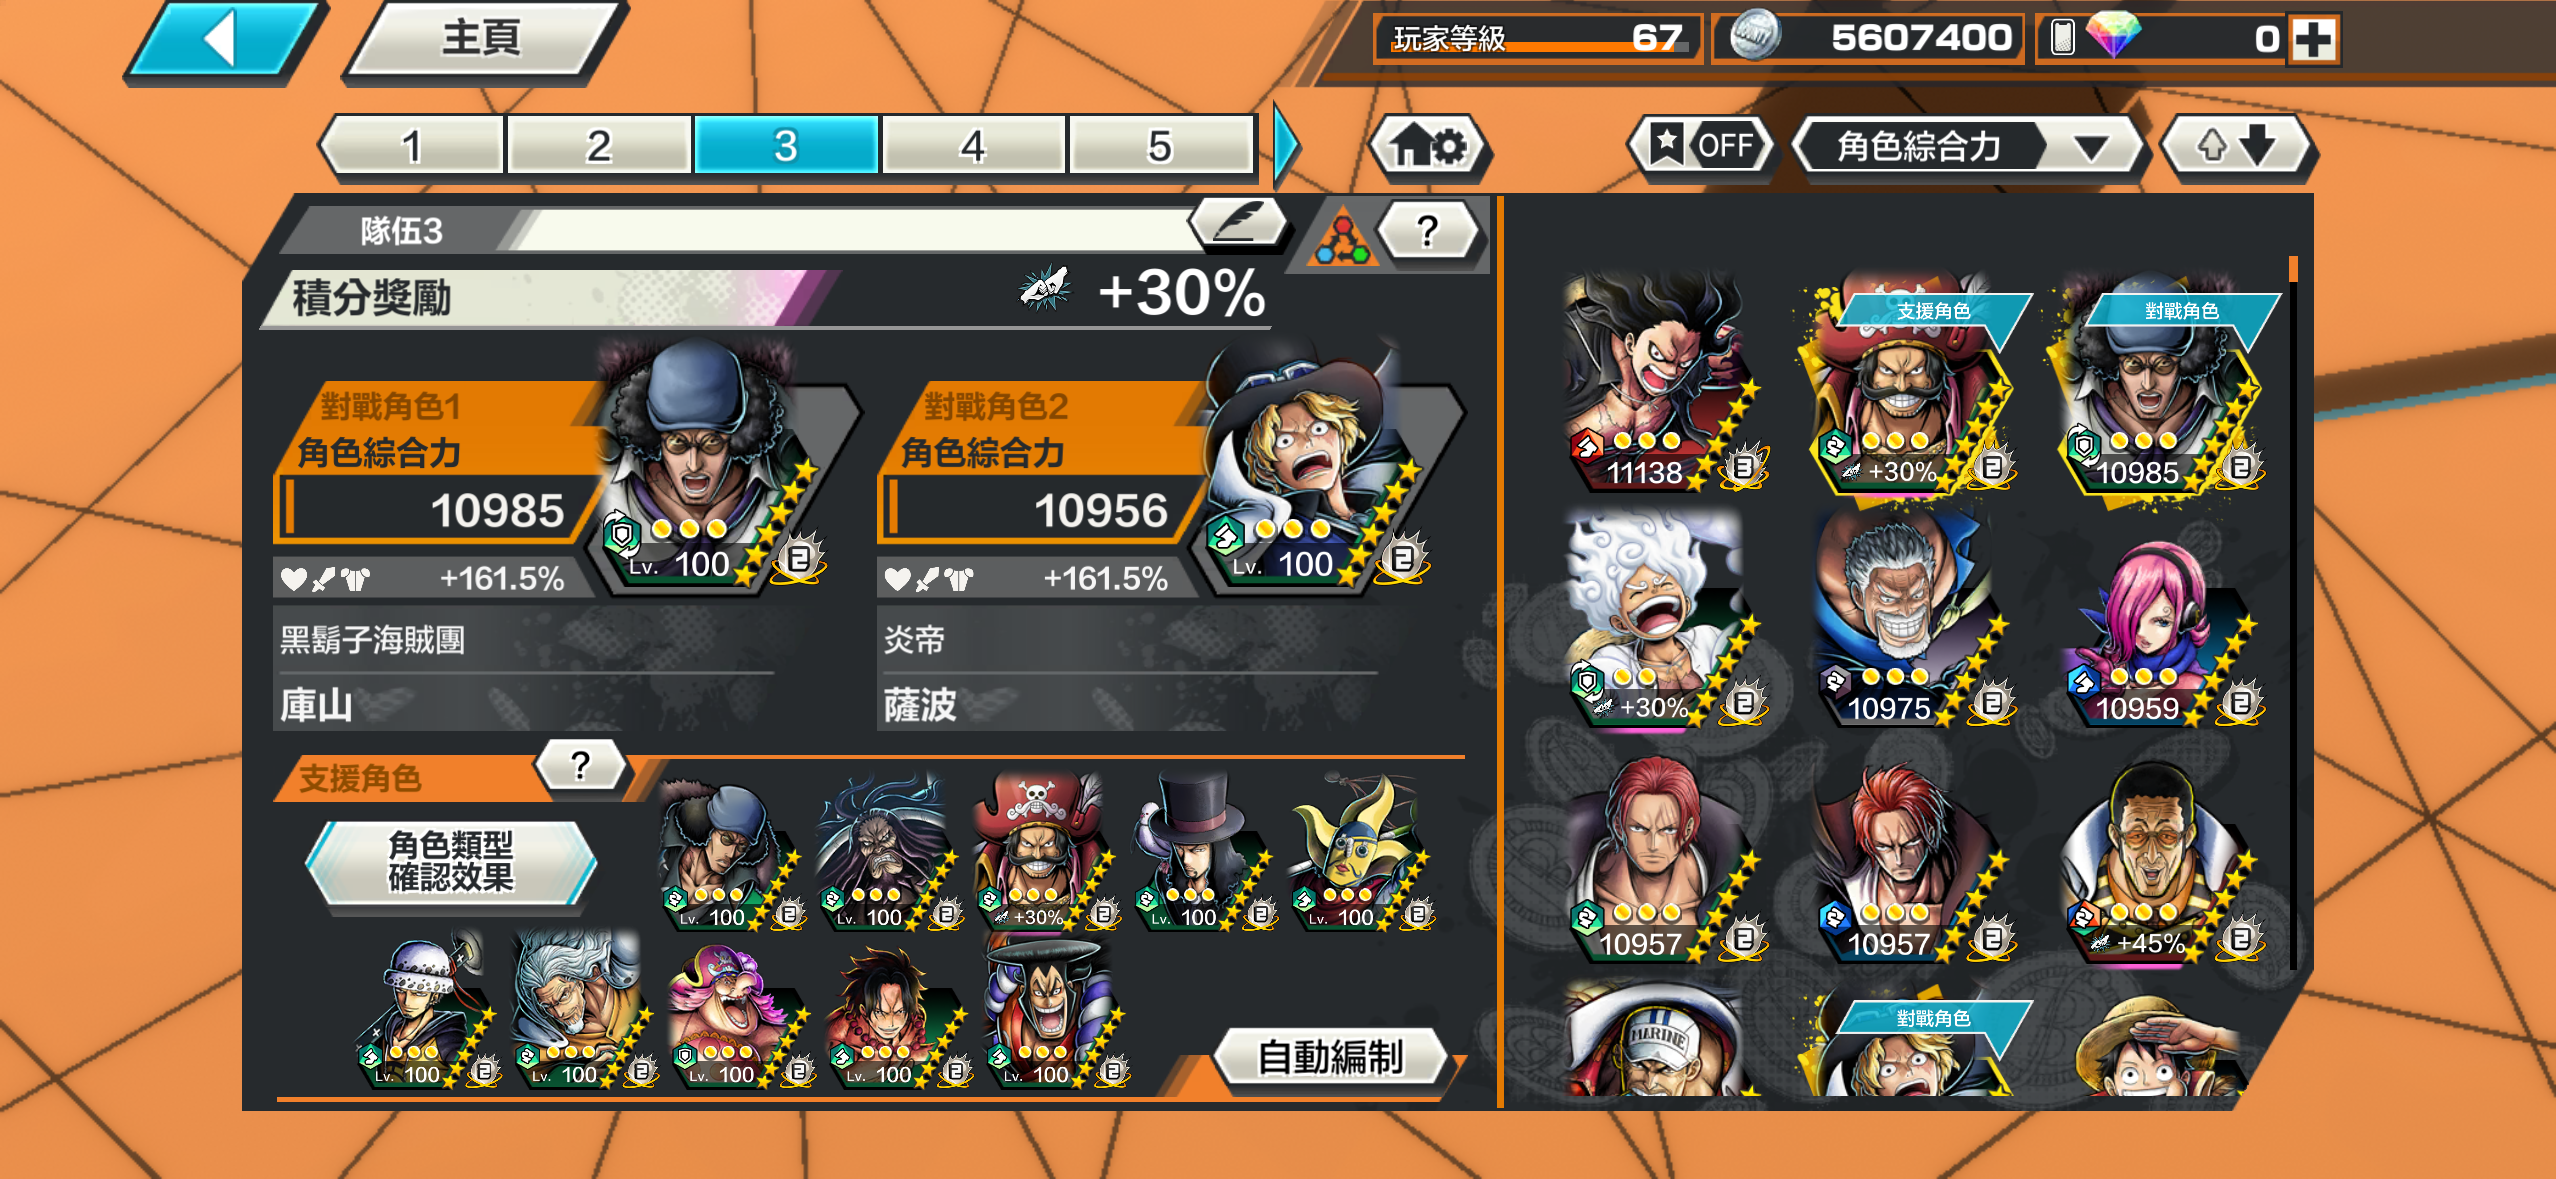Open the type advantage triangle icon
This screenshot has height=1179, width=2556.
1342,238
